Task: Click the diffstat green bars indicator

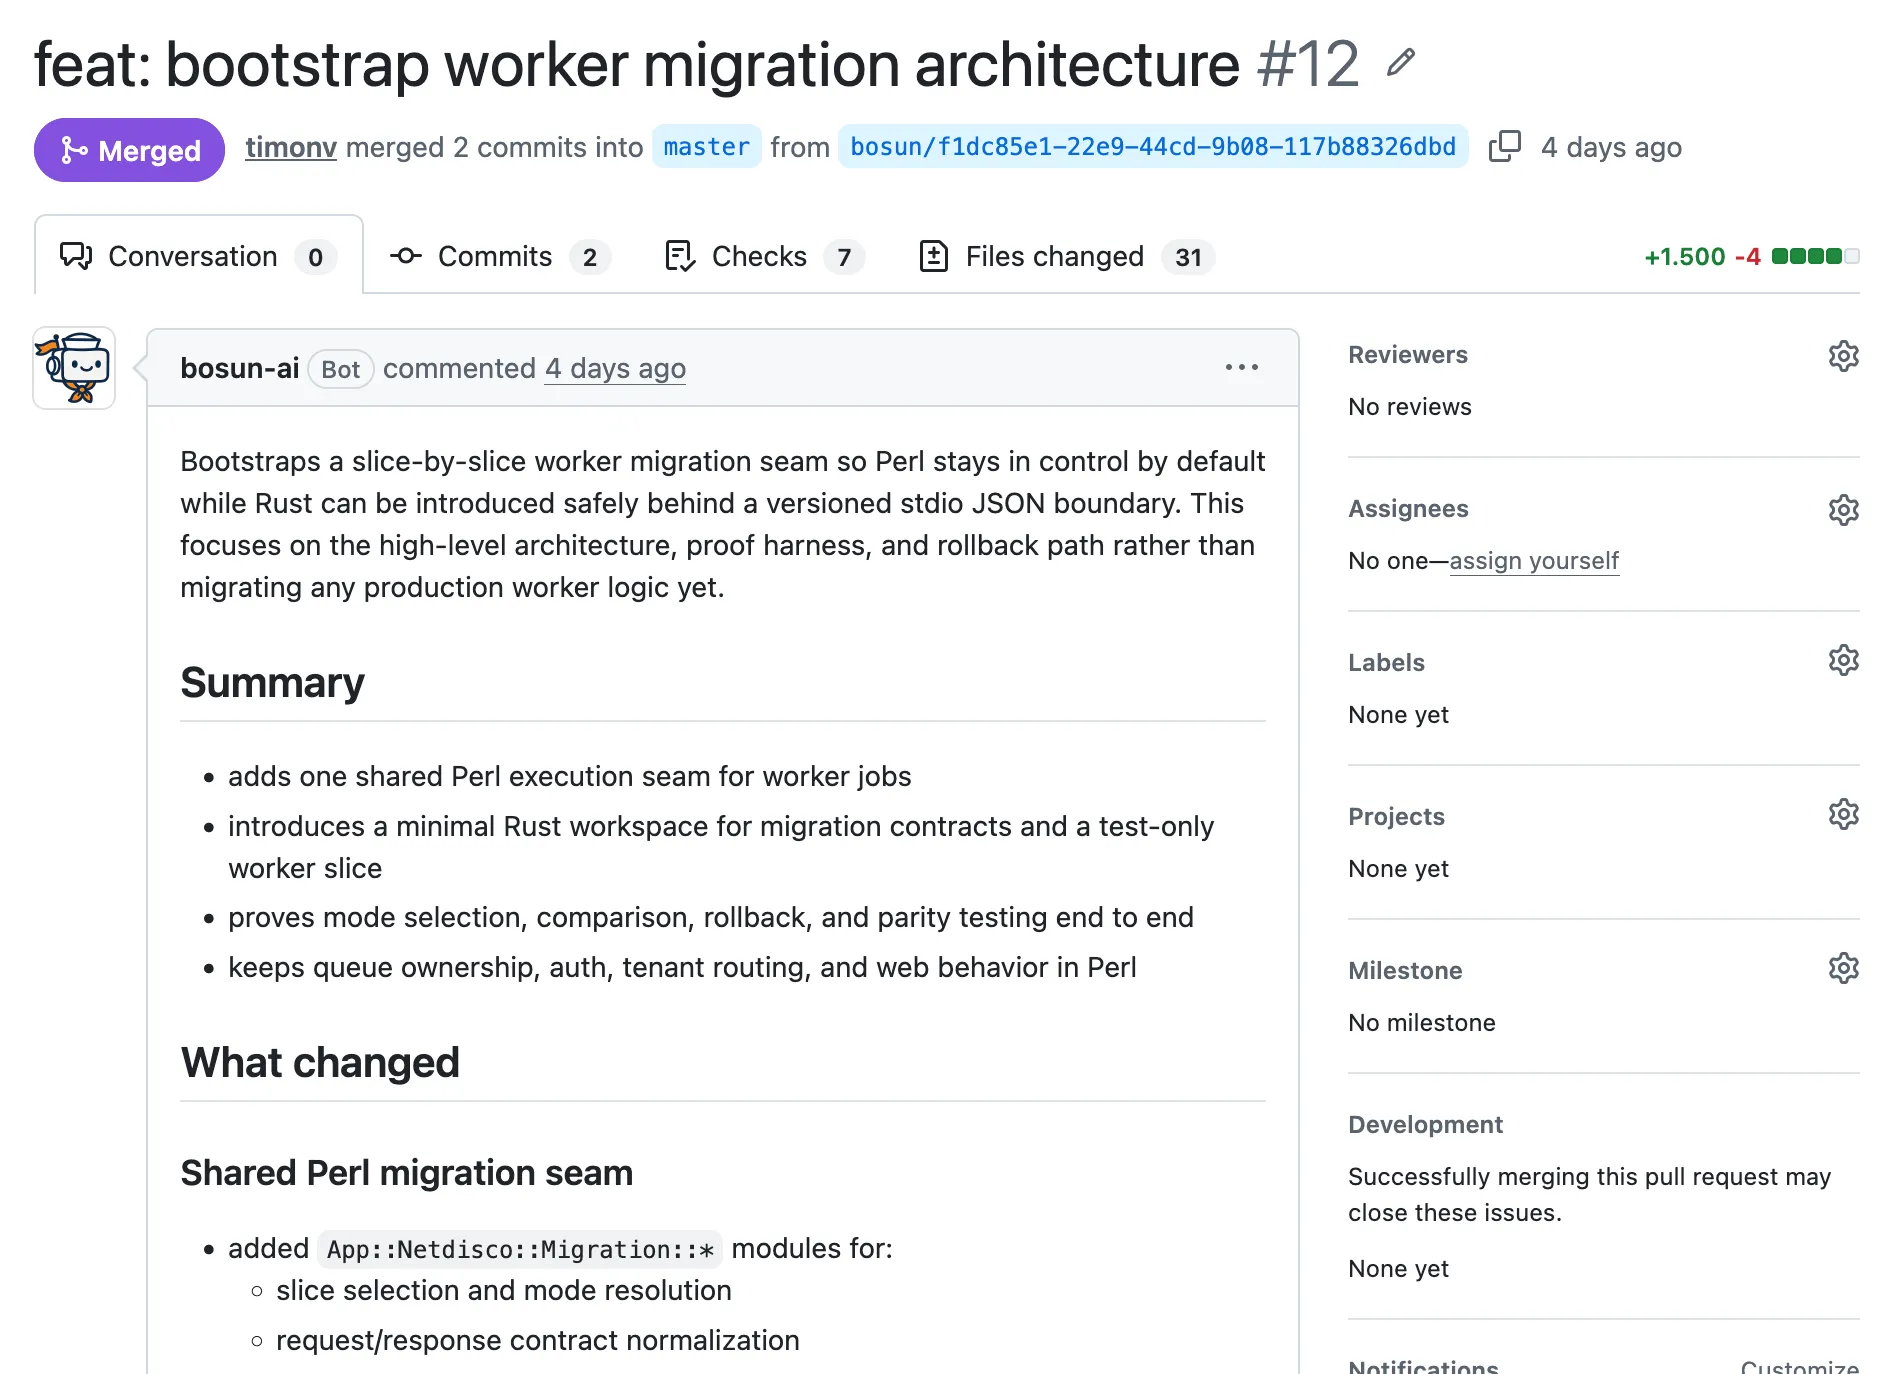Action: coord(1815,256)
